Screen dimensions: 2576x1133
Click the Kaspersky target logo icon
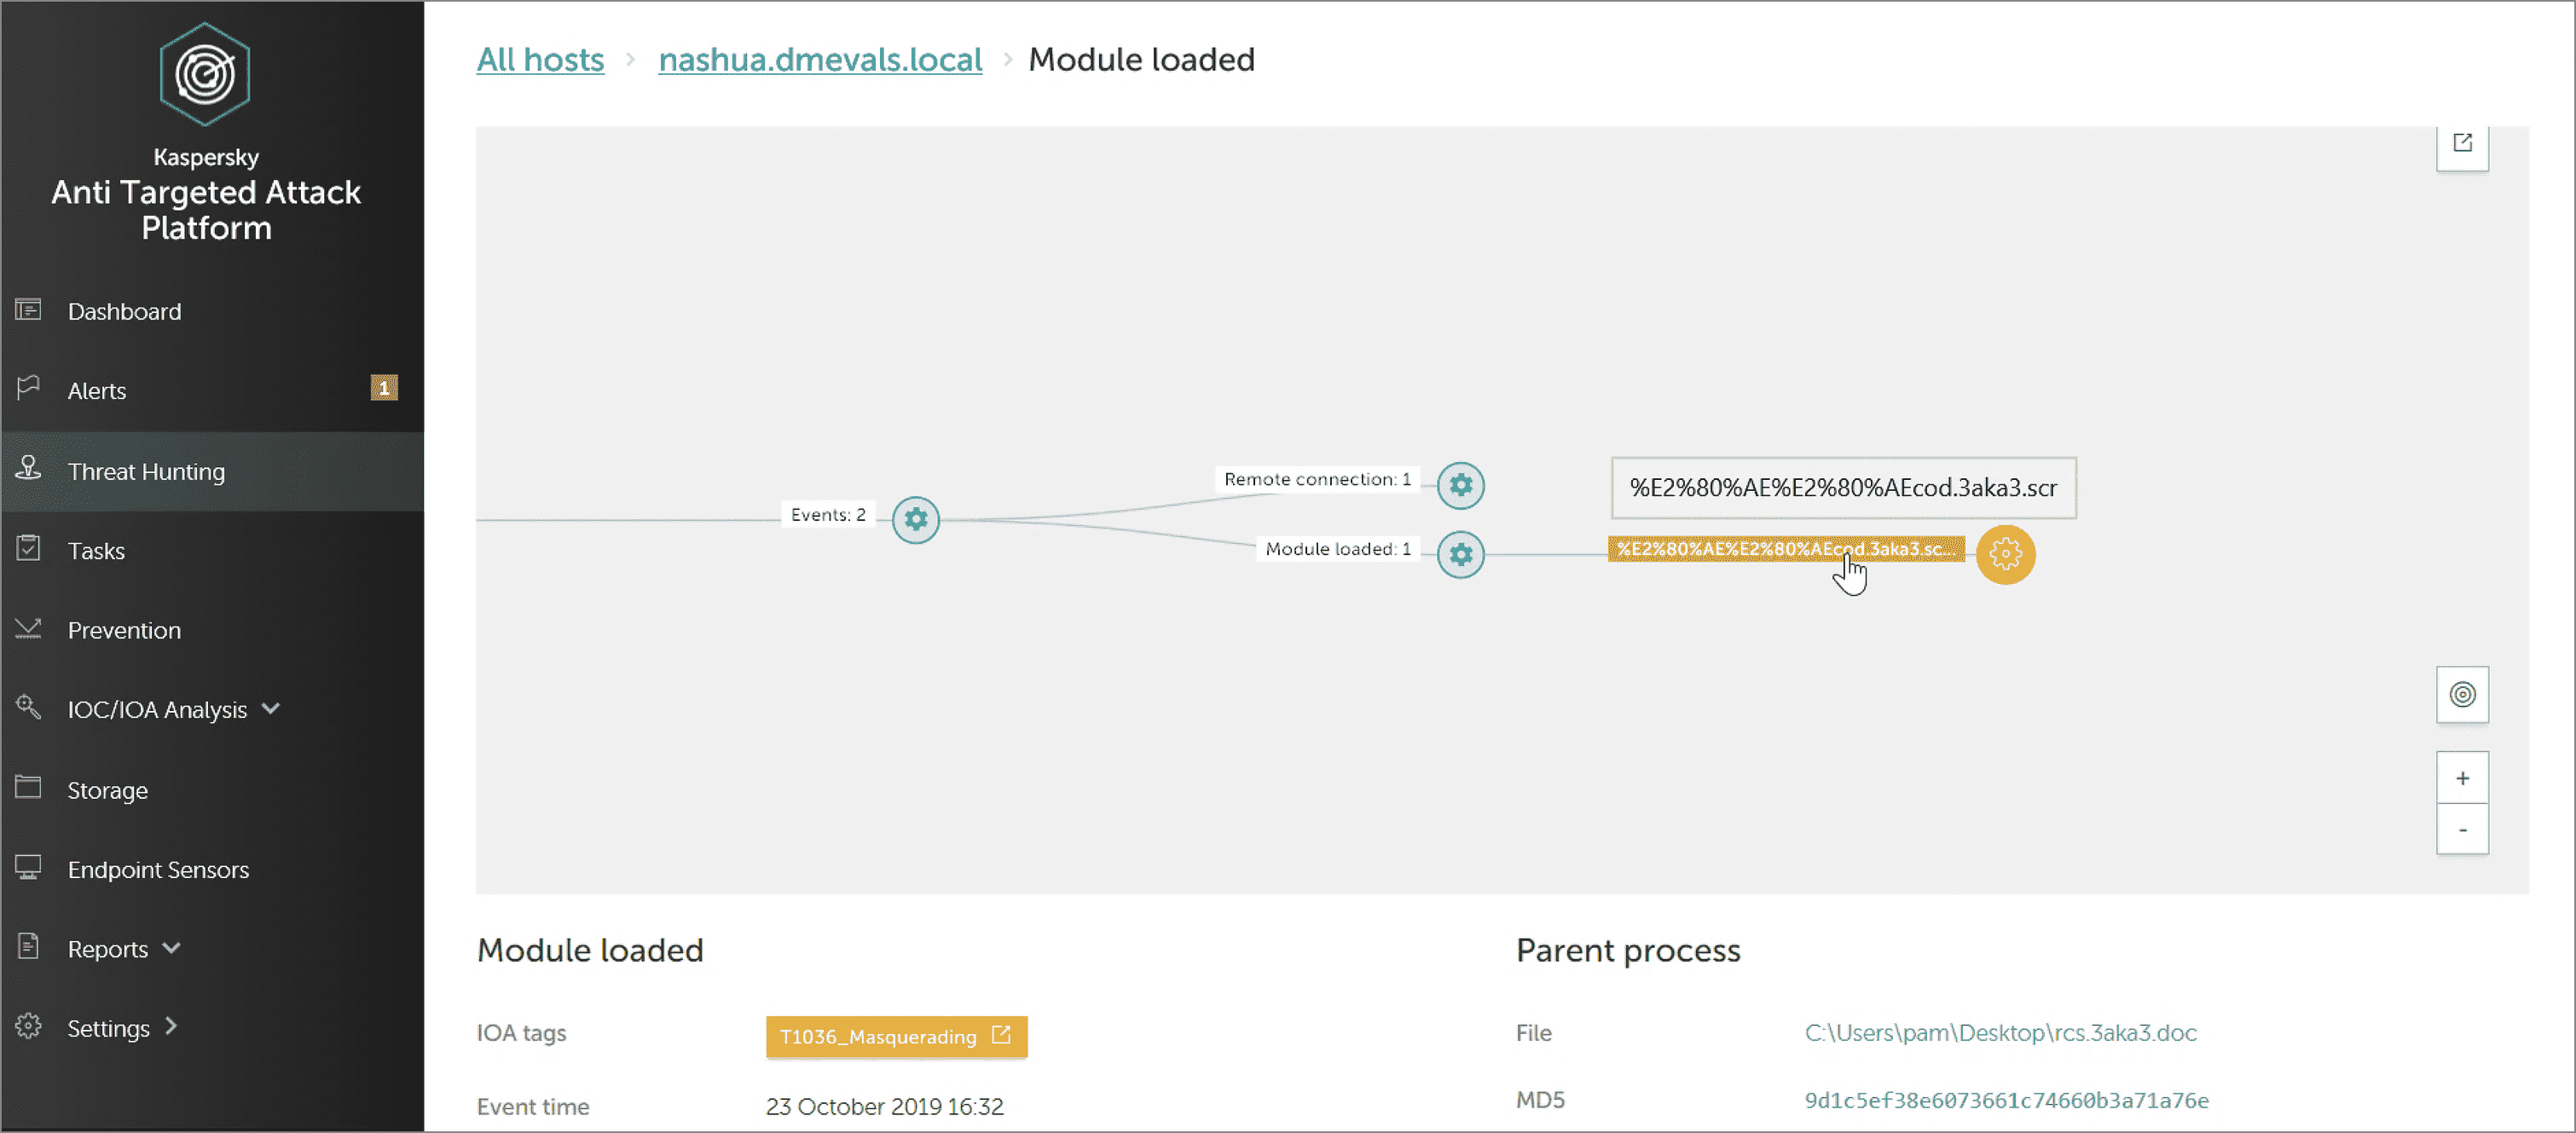(x=205, y=74)
